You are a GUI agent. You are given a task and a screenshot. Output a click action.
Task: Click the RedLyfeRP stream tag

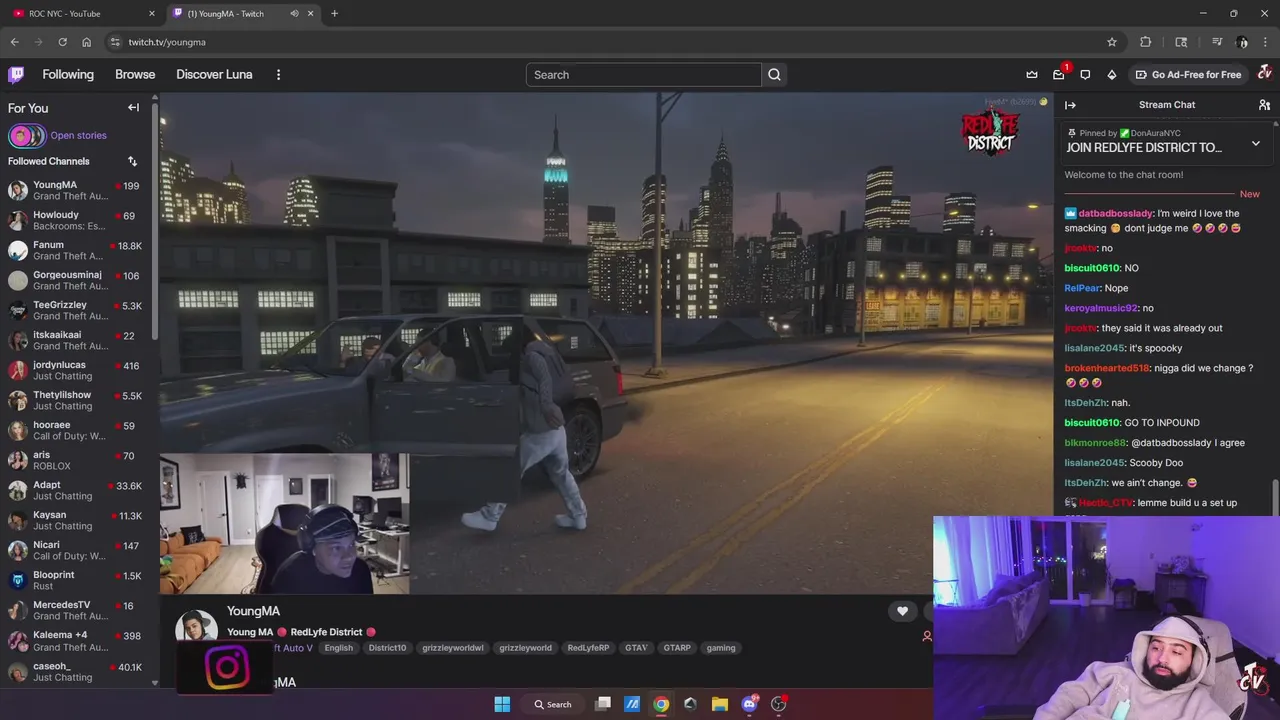coord(588,648)
